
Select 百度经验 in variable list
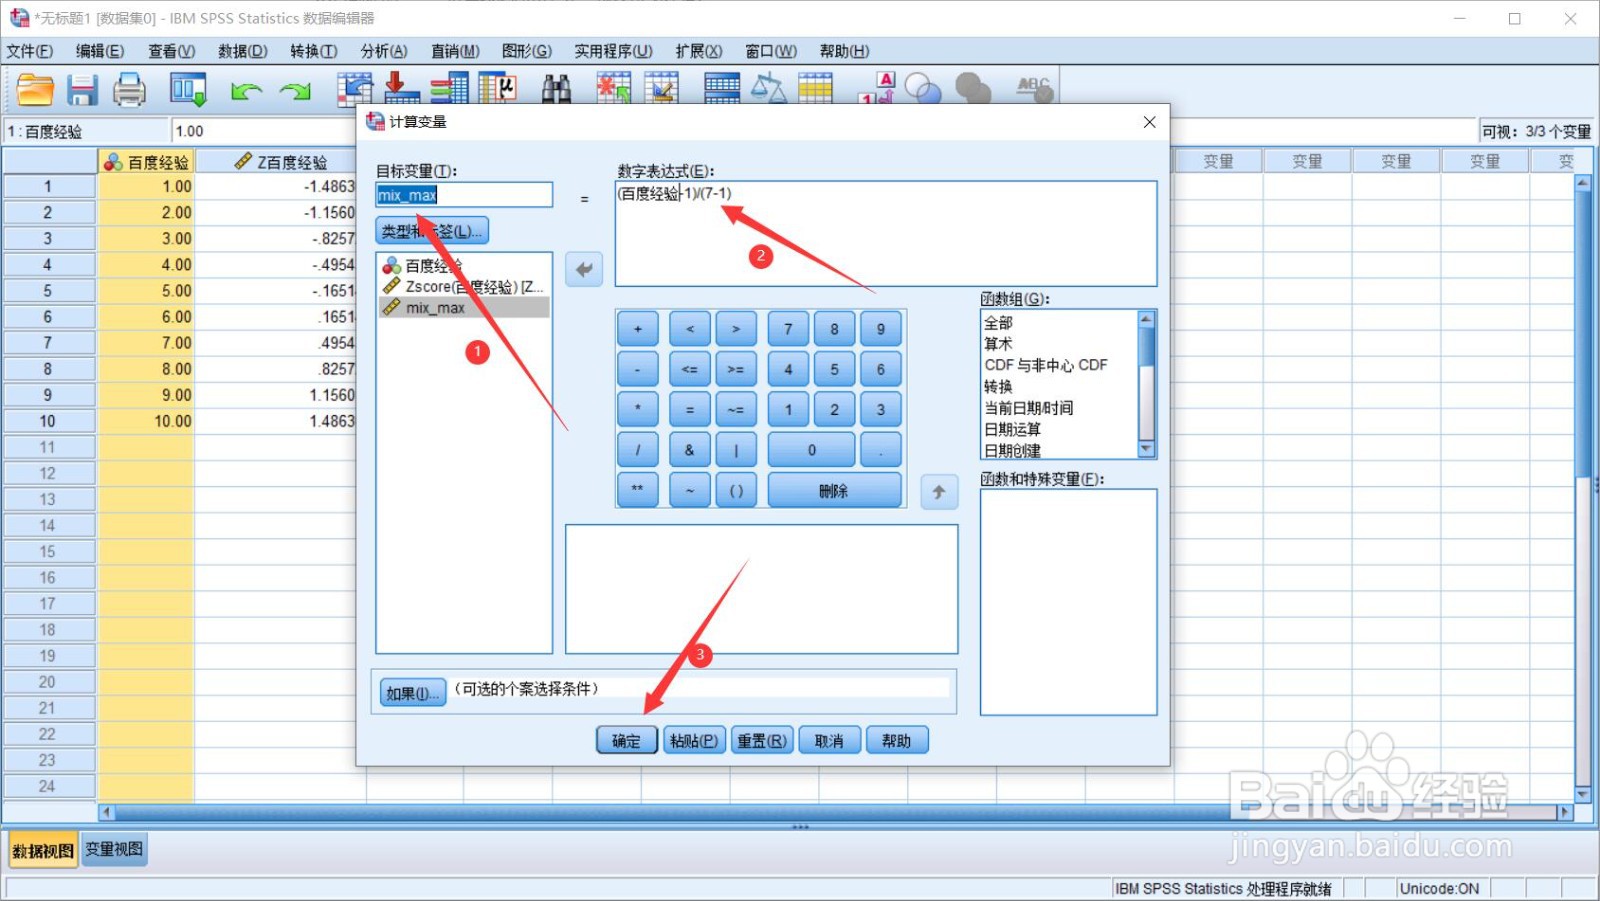(464, 265)
